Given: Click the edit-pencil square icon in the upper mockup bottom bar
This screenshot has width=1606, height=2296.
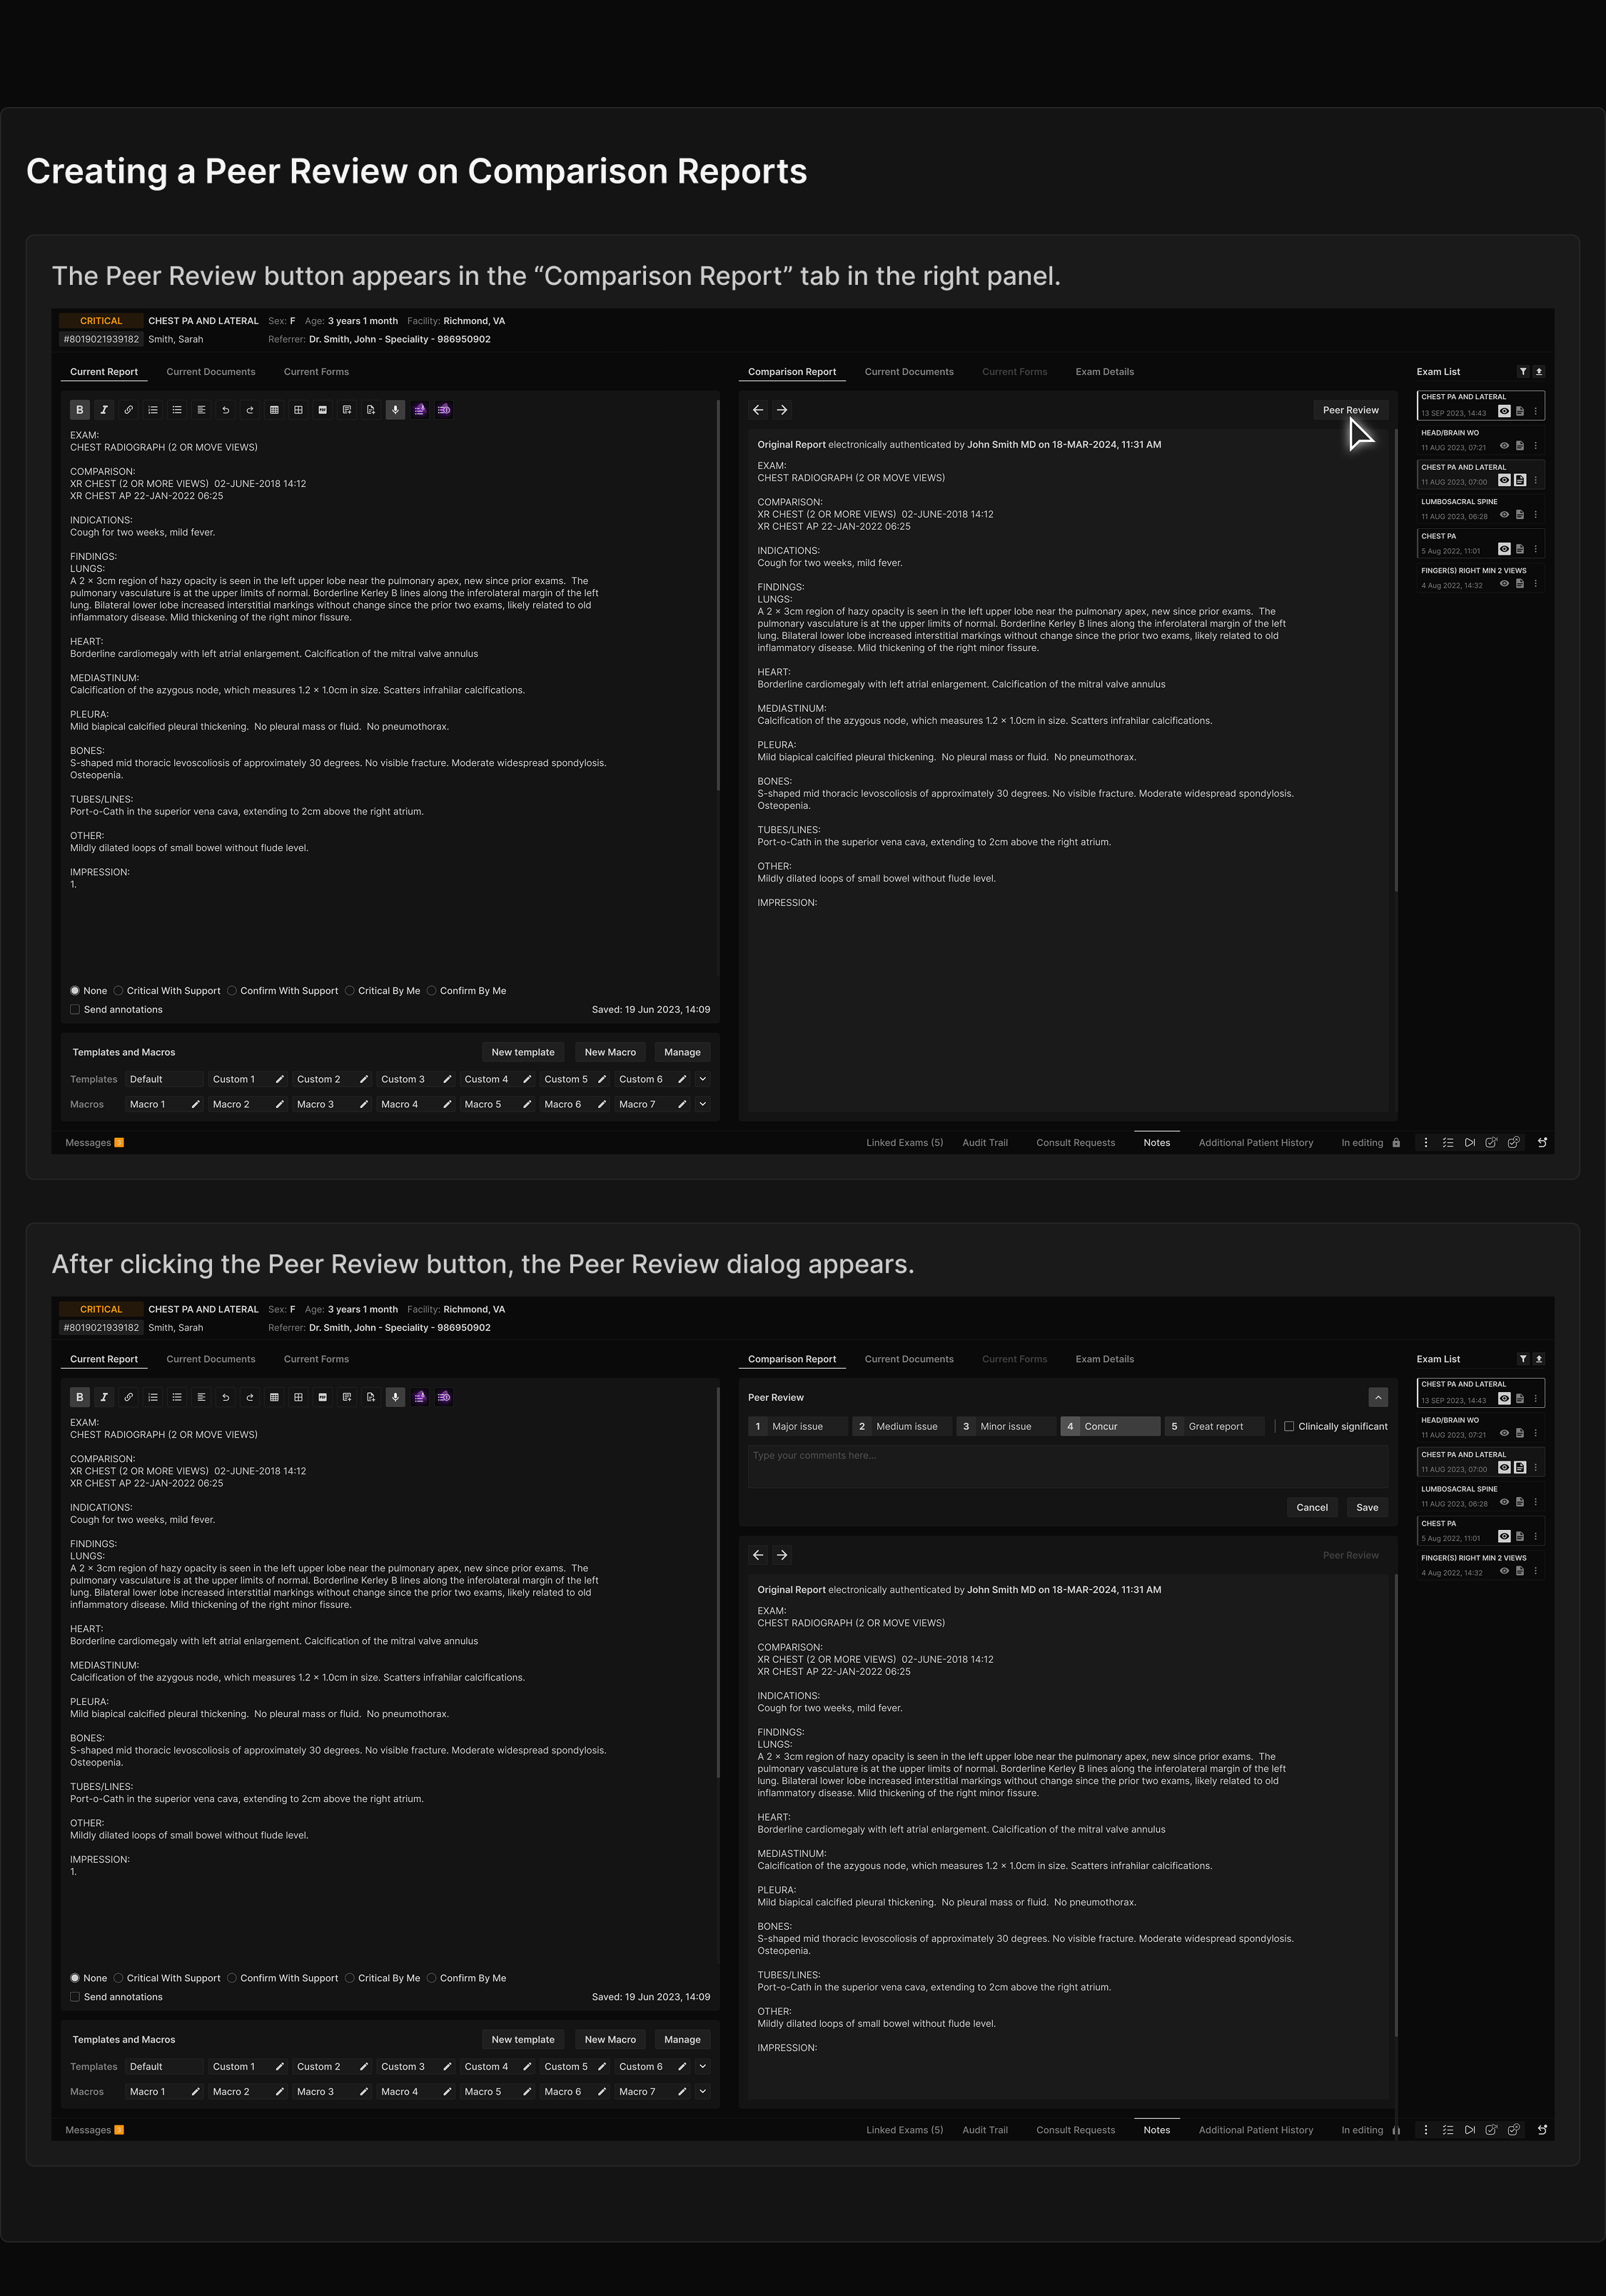Looking at the screenshot, I should click(x=1491, y=1143).
